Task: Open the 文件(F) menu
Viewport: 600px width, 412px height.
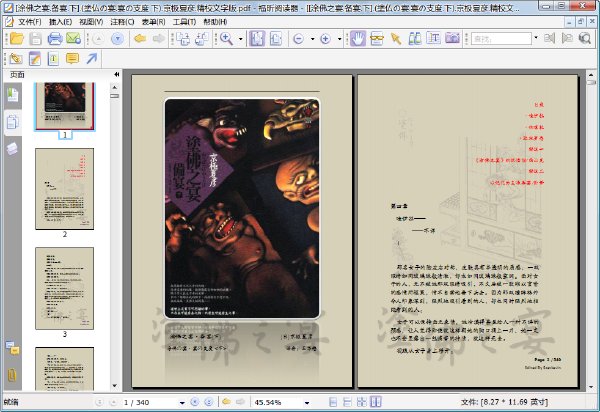Action: tap(29, 22)
